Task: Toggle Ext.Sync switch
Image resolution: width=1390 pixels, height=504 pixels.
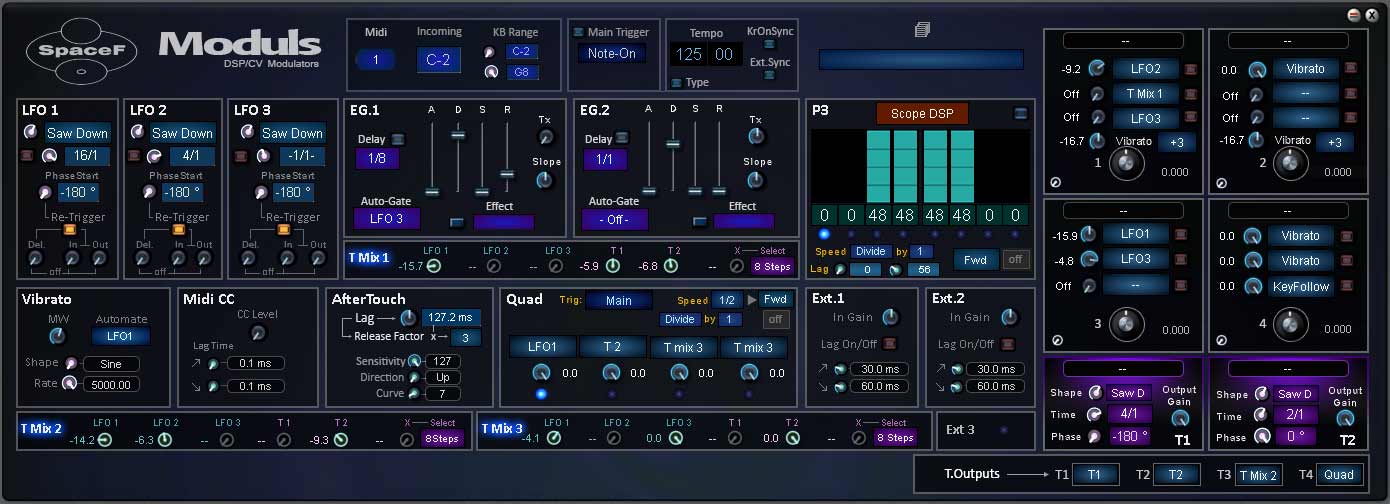Action: point(769,75)
